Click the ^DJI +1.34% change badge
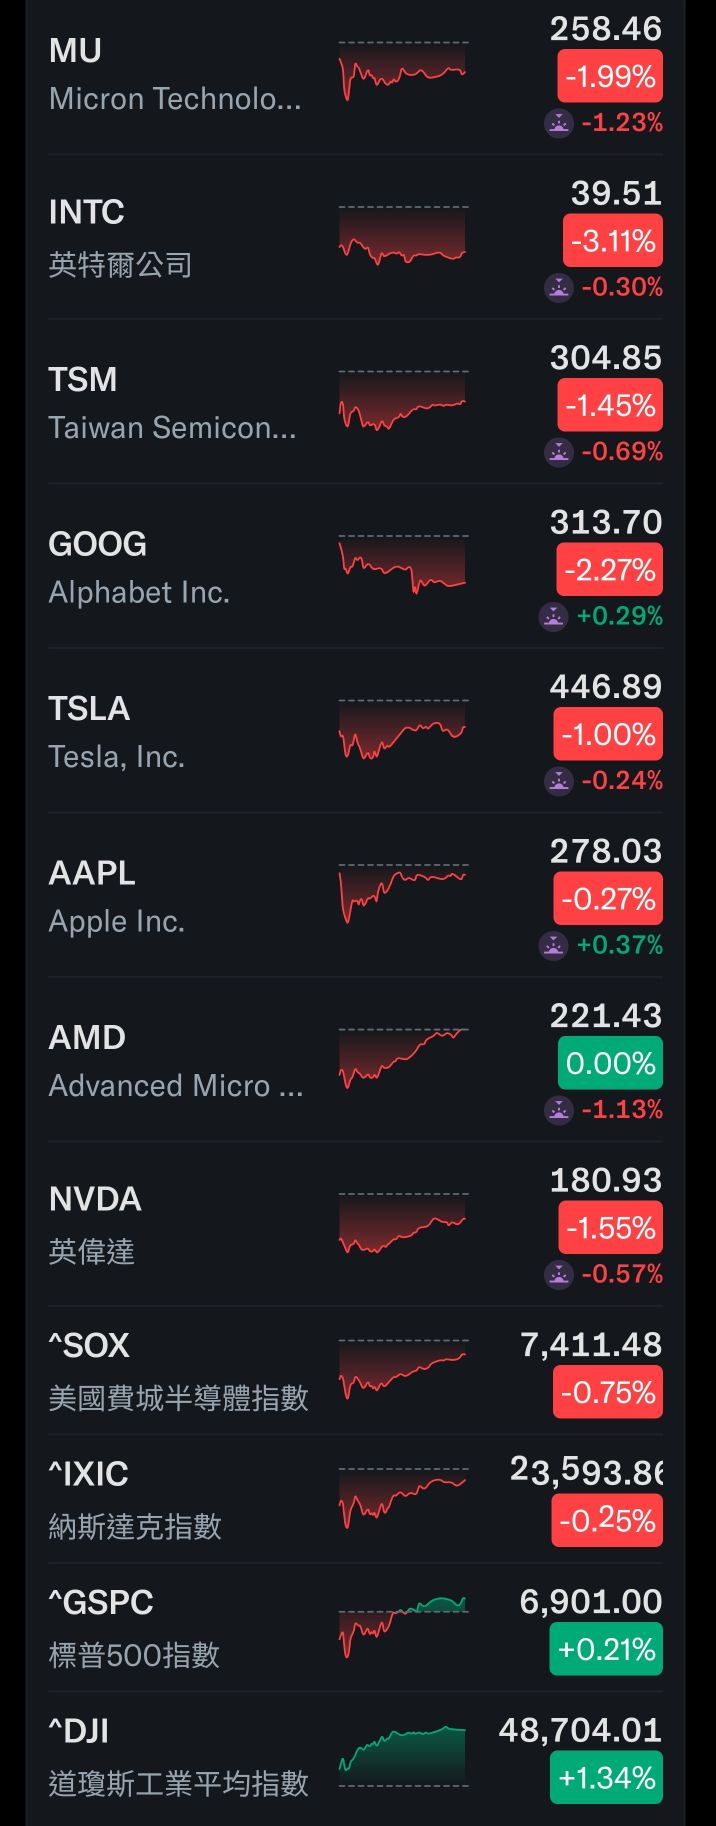This screenshot has height=1826, width=716. (x=606, y=1778)
